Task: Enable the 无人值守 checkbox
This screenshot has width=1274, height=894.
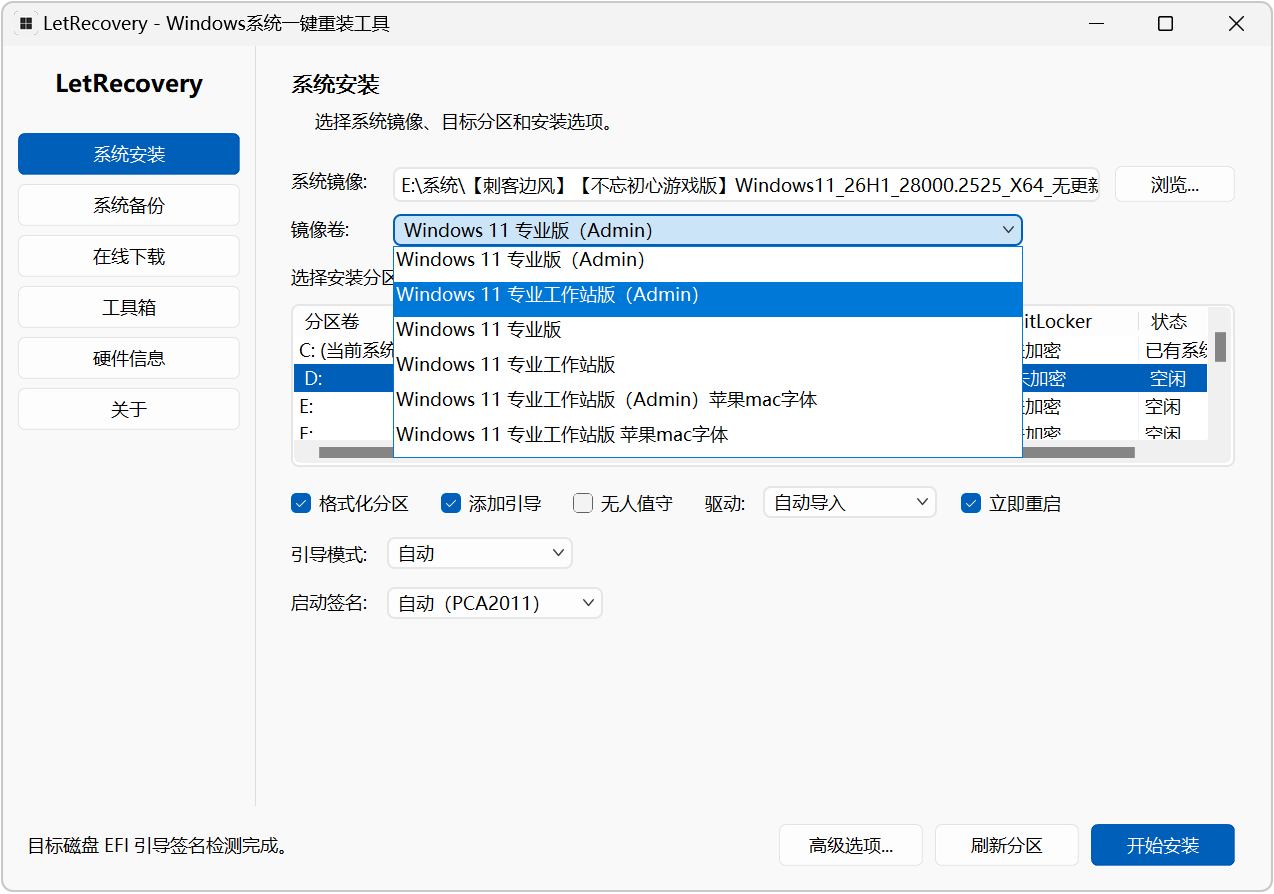Action: click(x=583, y=503)
